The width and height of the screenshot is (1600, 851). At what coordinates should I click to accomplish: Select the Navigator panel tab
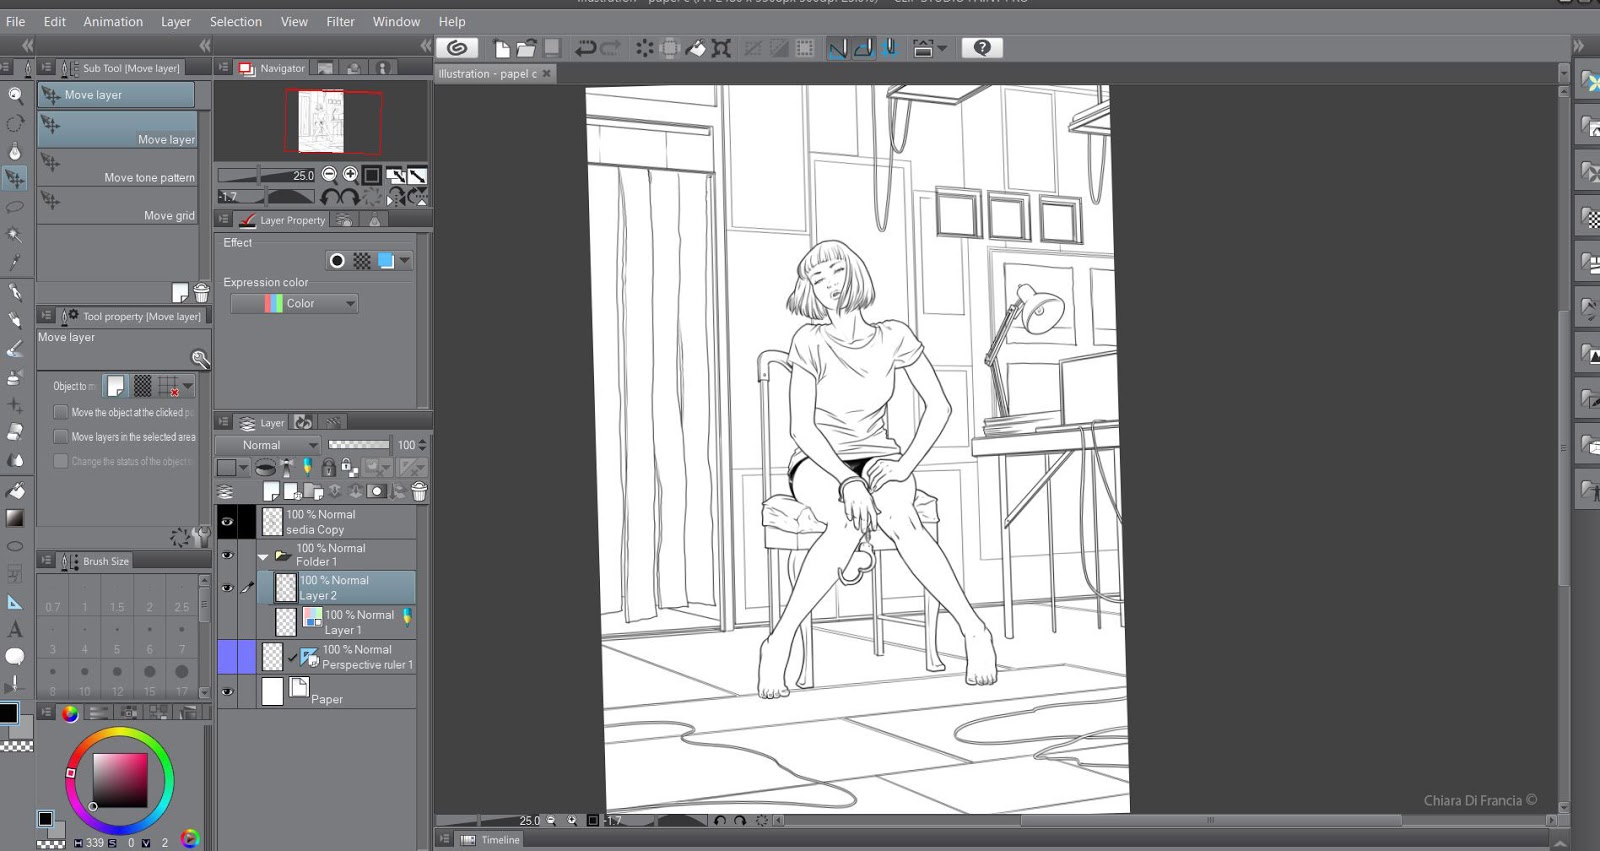point(272,68)
